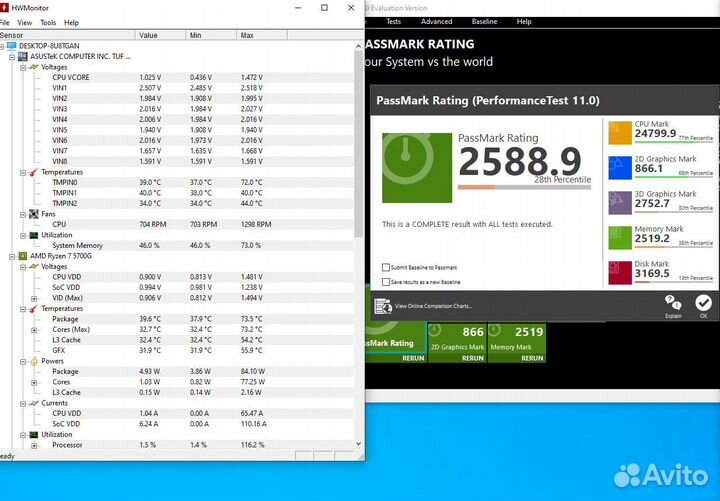720x501 pixels.
Task: Open PerformanceTest Advanced menu
Action: pyautogui.click(x=436, y=22)
